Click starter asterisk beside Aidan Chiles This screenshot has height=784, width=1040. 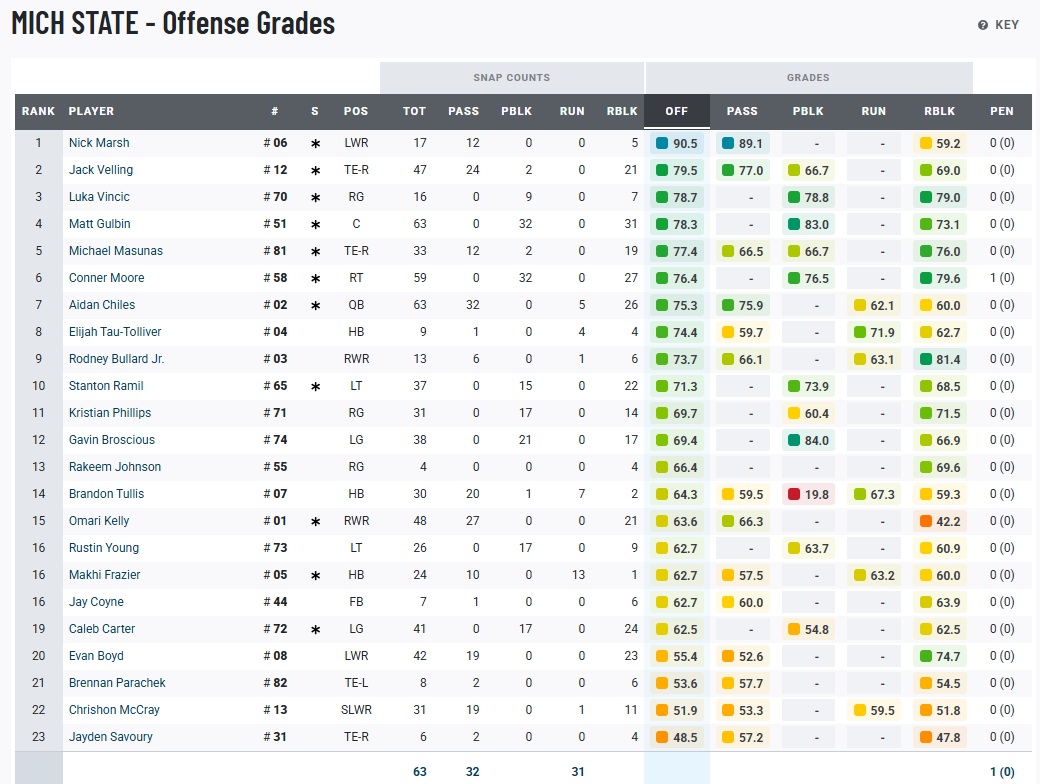tap(315, 306)
